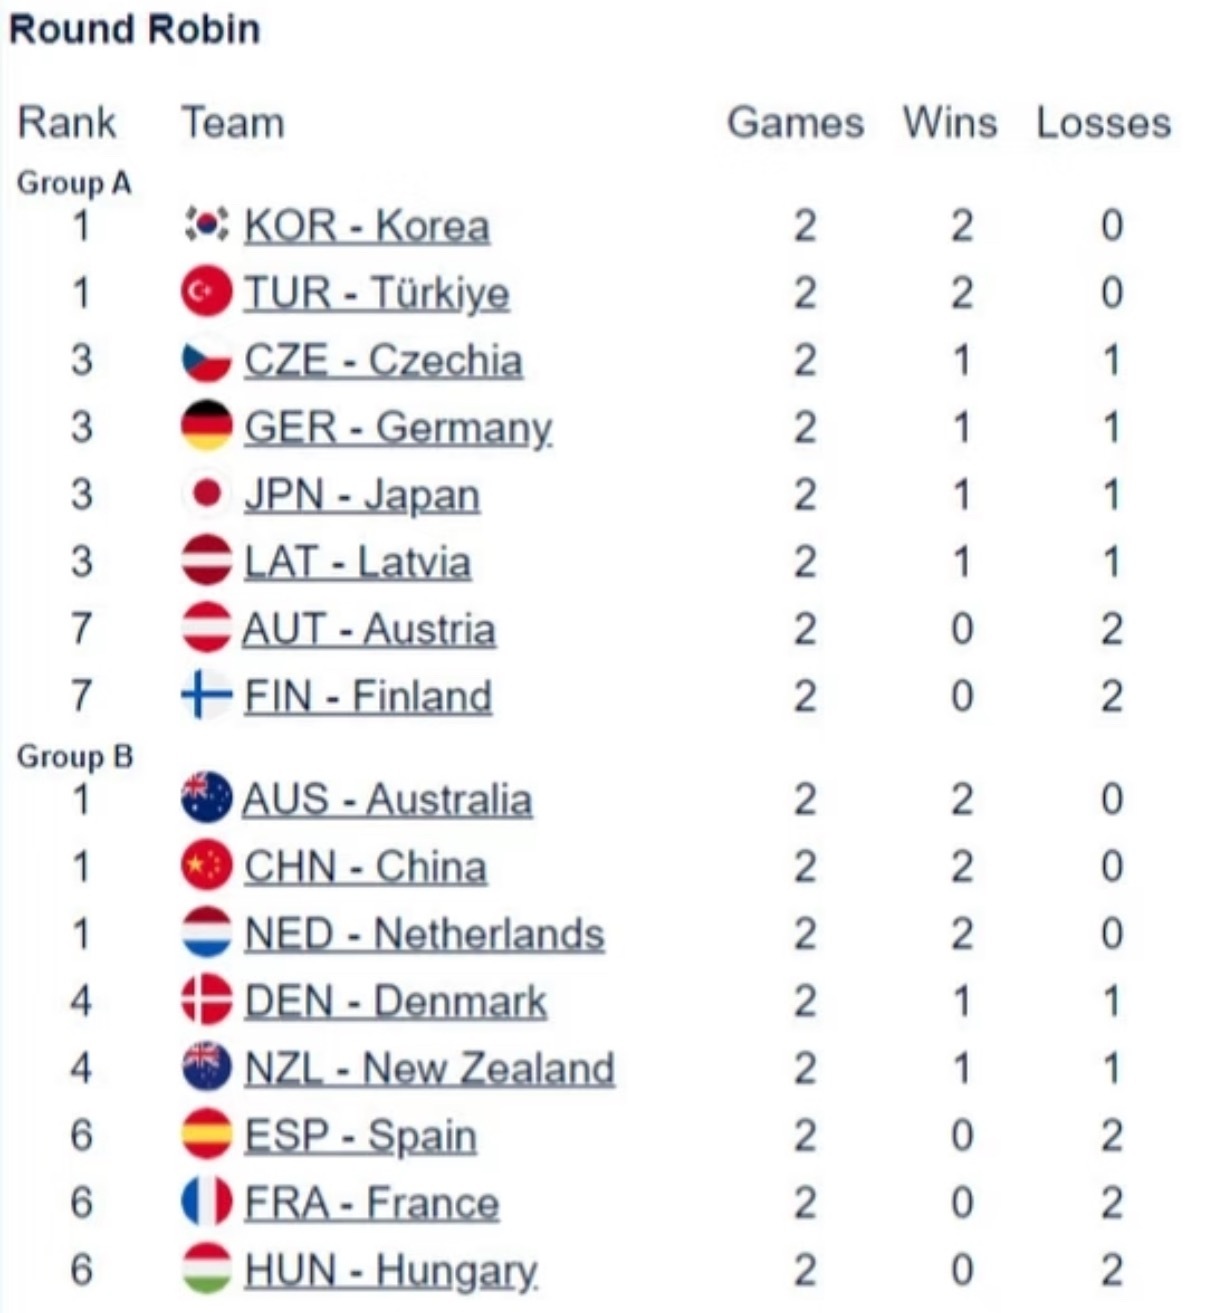Open the LAT - Latvia team link
This screenshot has height=1313, width=1206.
(357, 562)
